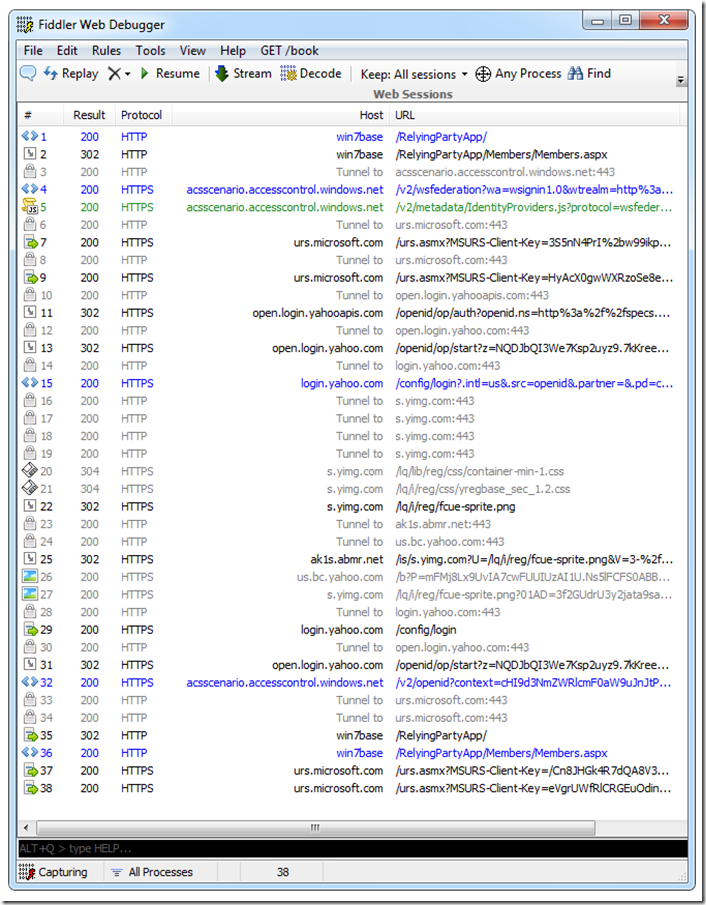This screenshot has width=706, height=905.
Task: Select session 2 redirect icon
Action: pos(29,154)
